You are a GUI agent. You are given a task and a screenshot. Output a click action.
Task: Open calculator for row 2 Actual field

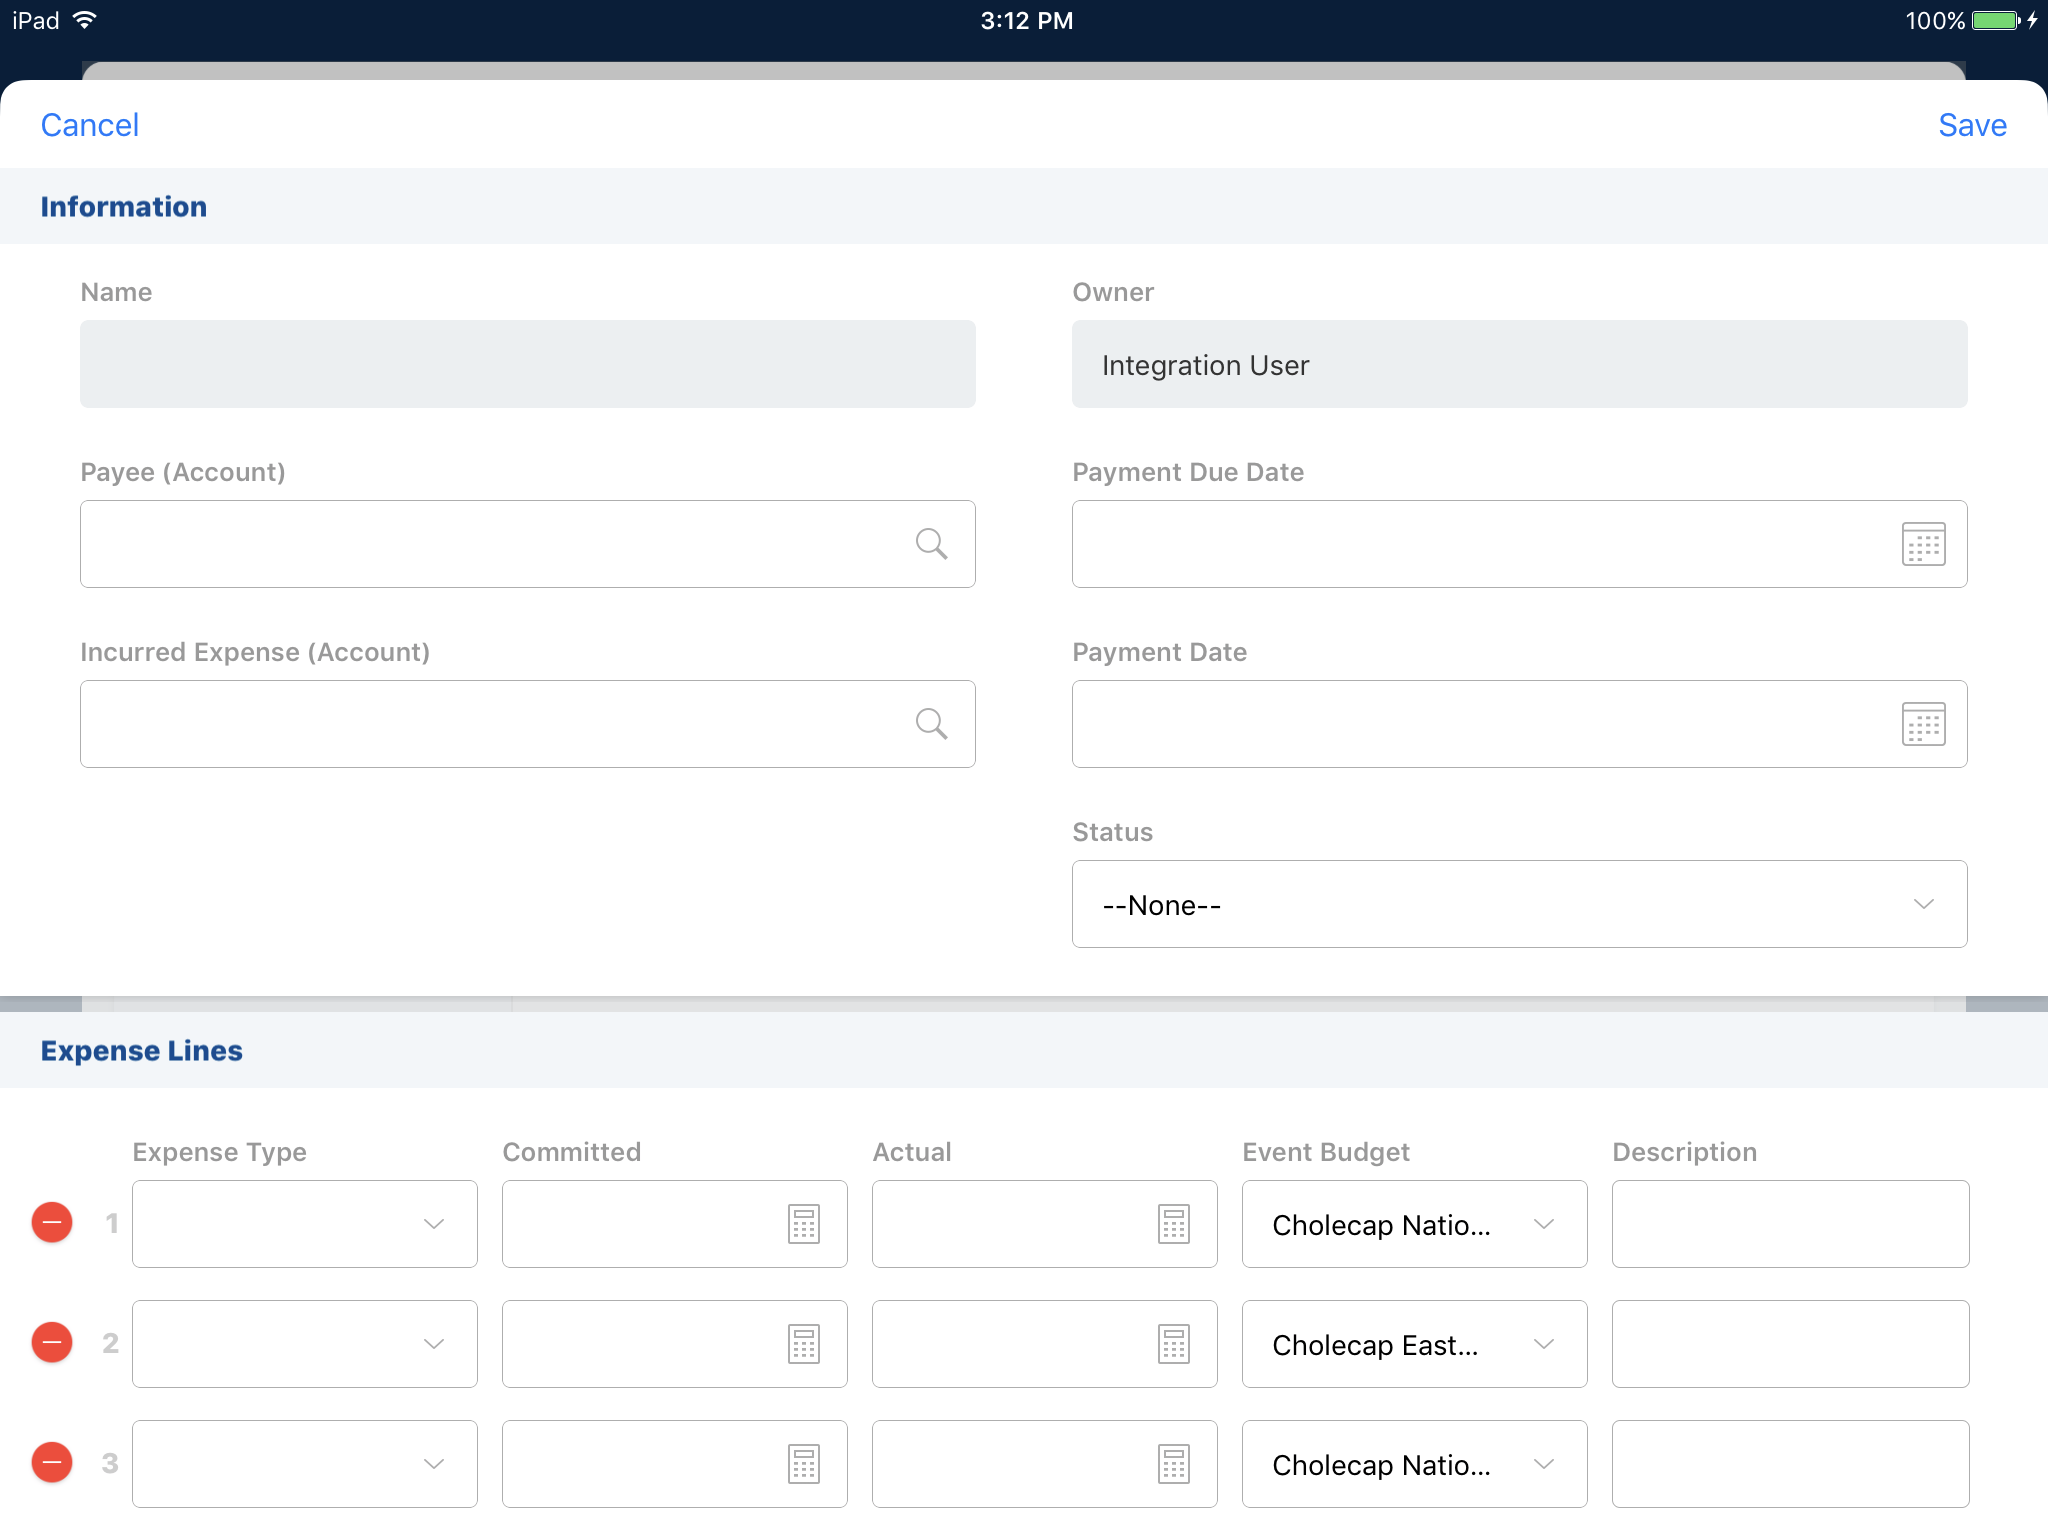(1174, 1344)
